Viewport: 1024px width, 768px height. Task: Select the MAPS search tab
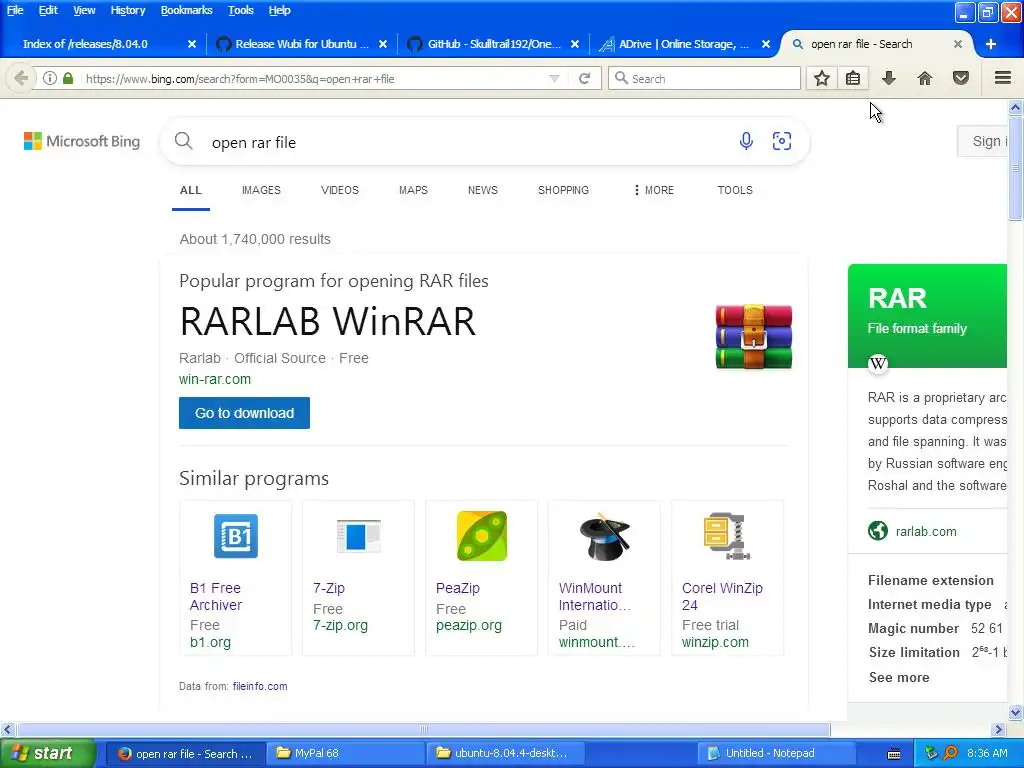(x=413, y=190)
